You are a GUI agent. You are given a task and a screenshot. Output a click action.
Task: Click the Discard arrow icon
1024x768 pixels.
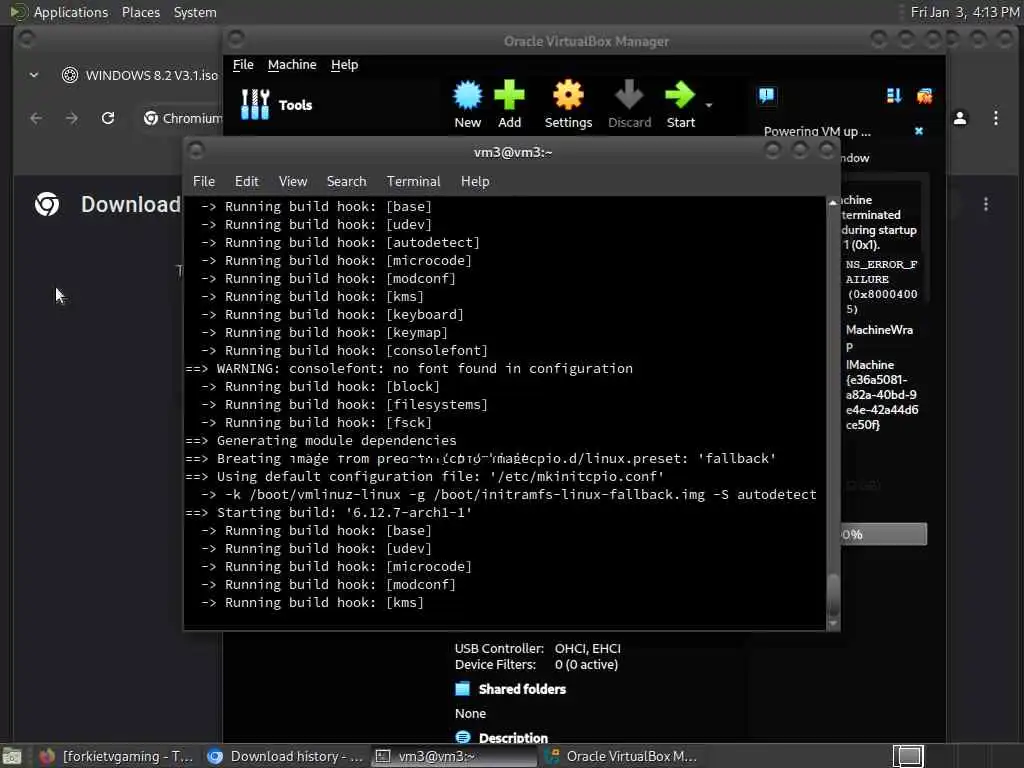[x=630, y=104]
